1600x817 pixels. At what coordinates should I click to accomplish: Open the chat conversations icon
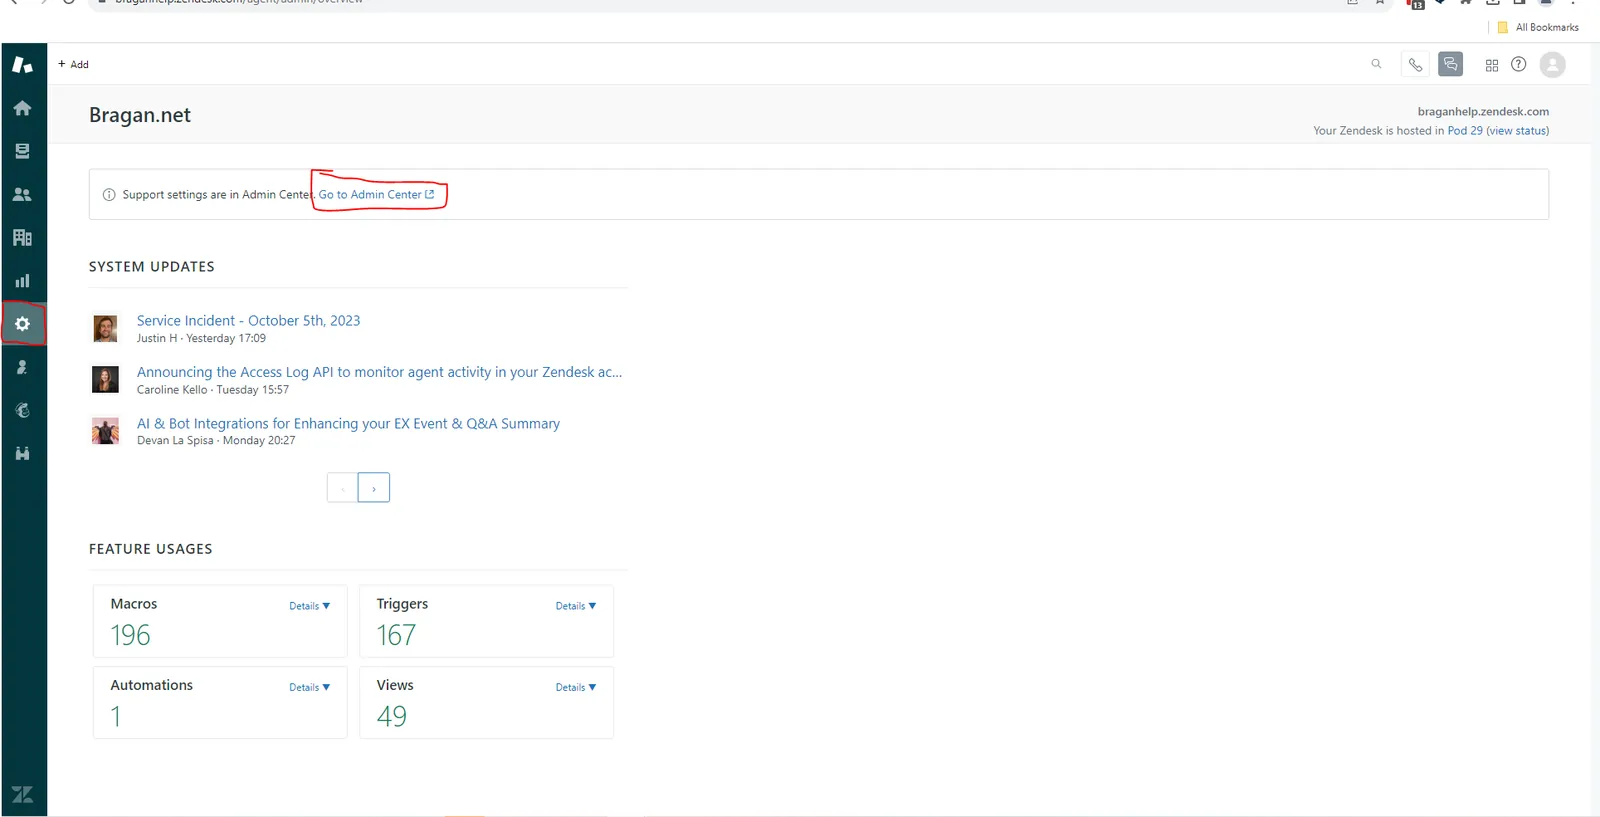[x=1451, y=64]
